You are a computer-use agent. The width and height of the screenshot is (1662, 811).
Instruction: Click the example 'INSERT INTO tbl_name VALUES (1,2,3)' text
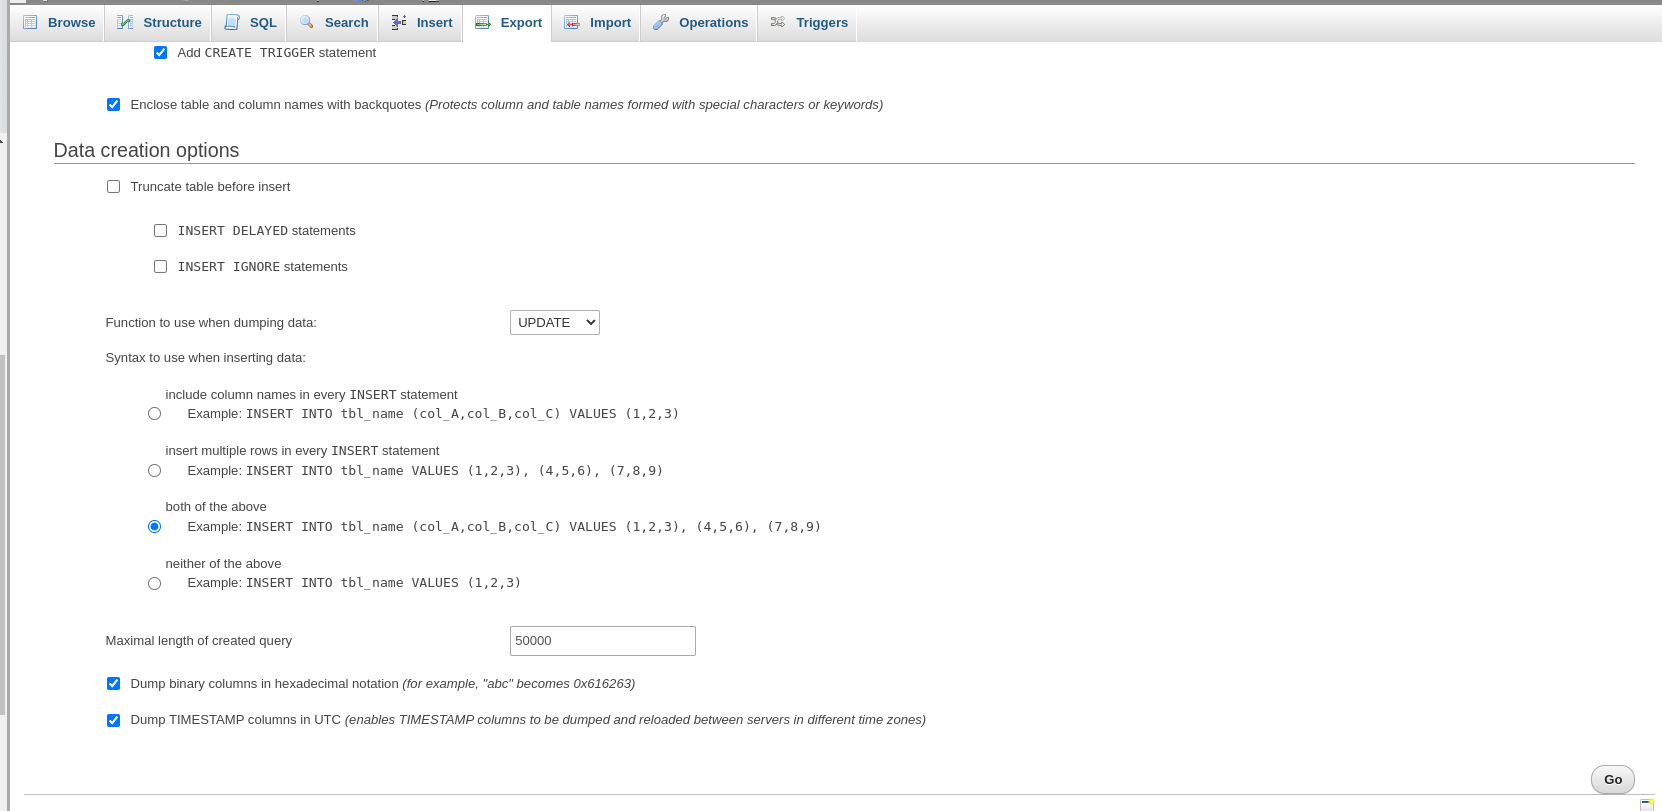384,583
